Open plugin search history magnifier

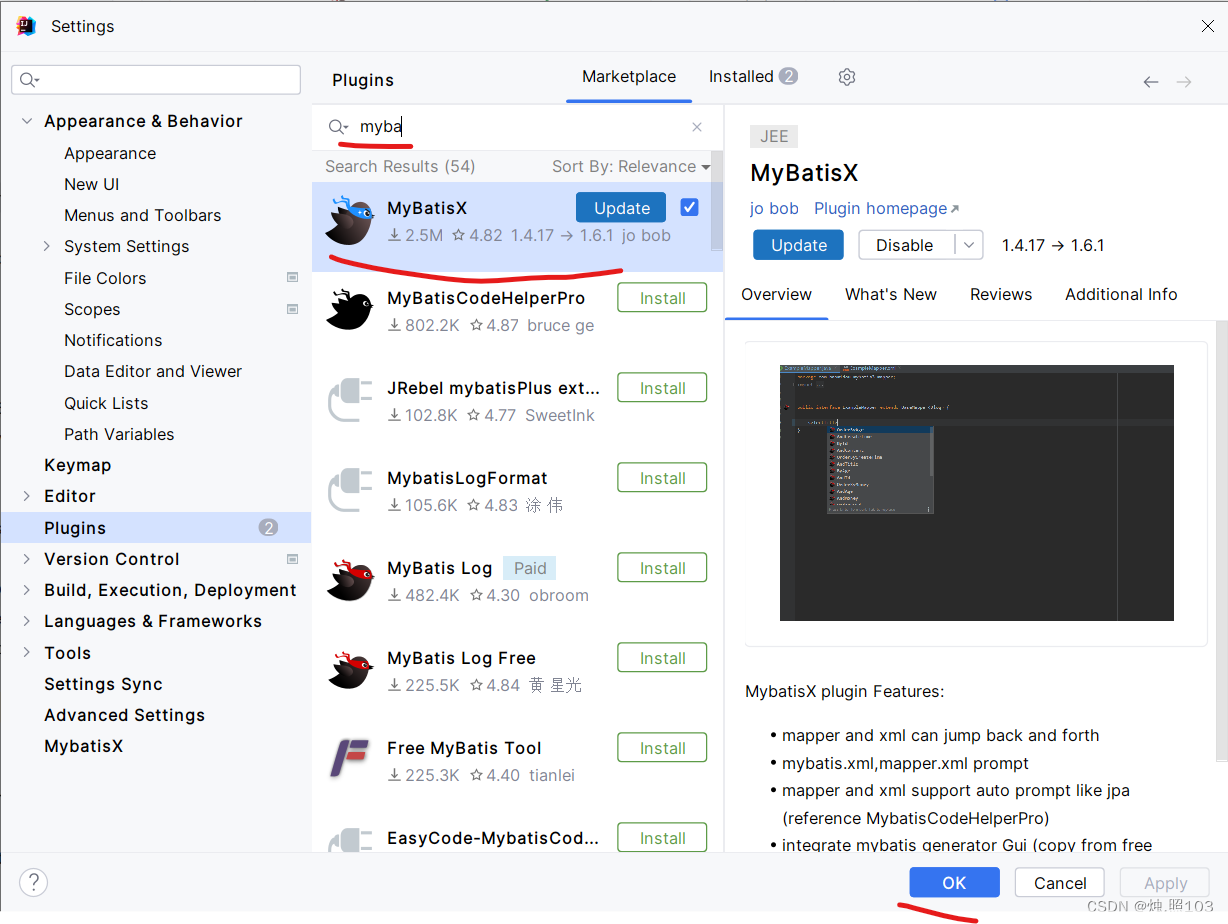pos(338,127)
